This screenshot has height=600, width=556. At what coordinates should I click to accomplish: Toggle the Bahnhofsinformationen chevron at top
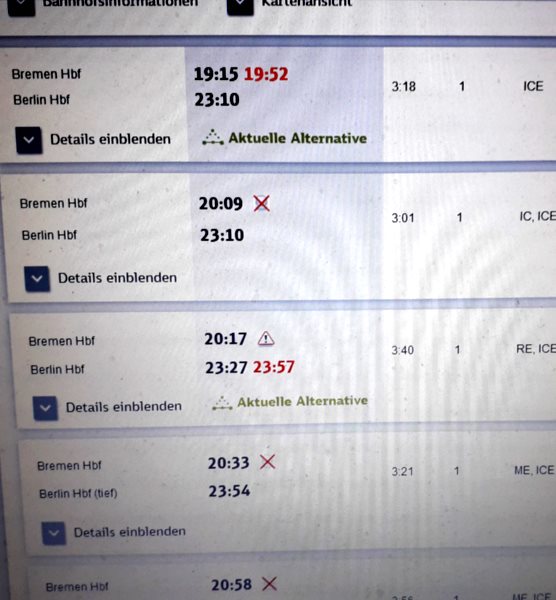tap(21, 6)
